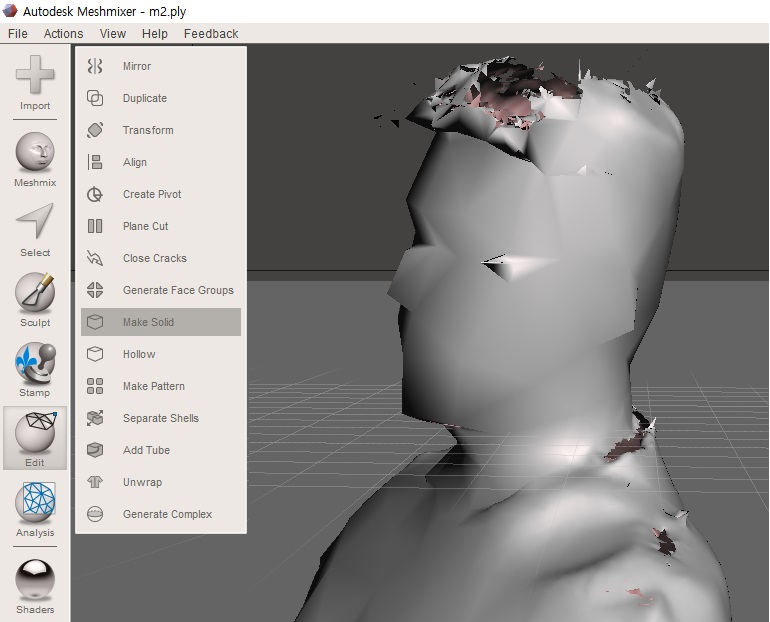Open the File menu
Screen dimensions: 770x622
pyautogui.click(x=18, y=33)
